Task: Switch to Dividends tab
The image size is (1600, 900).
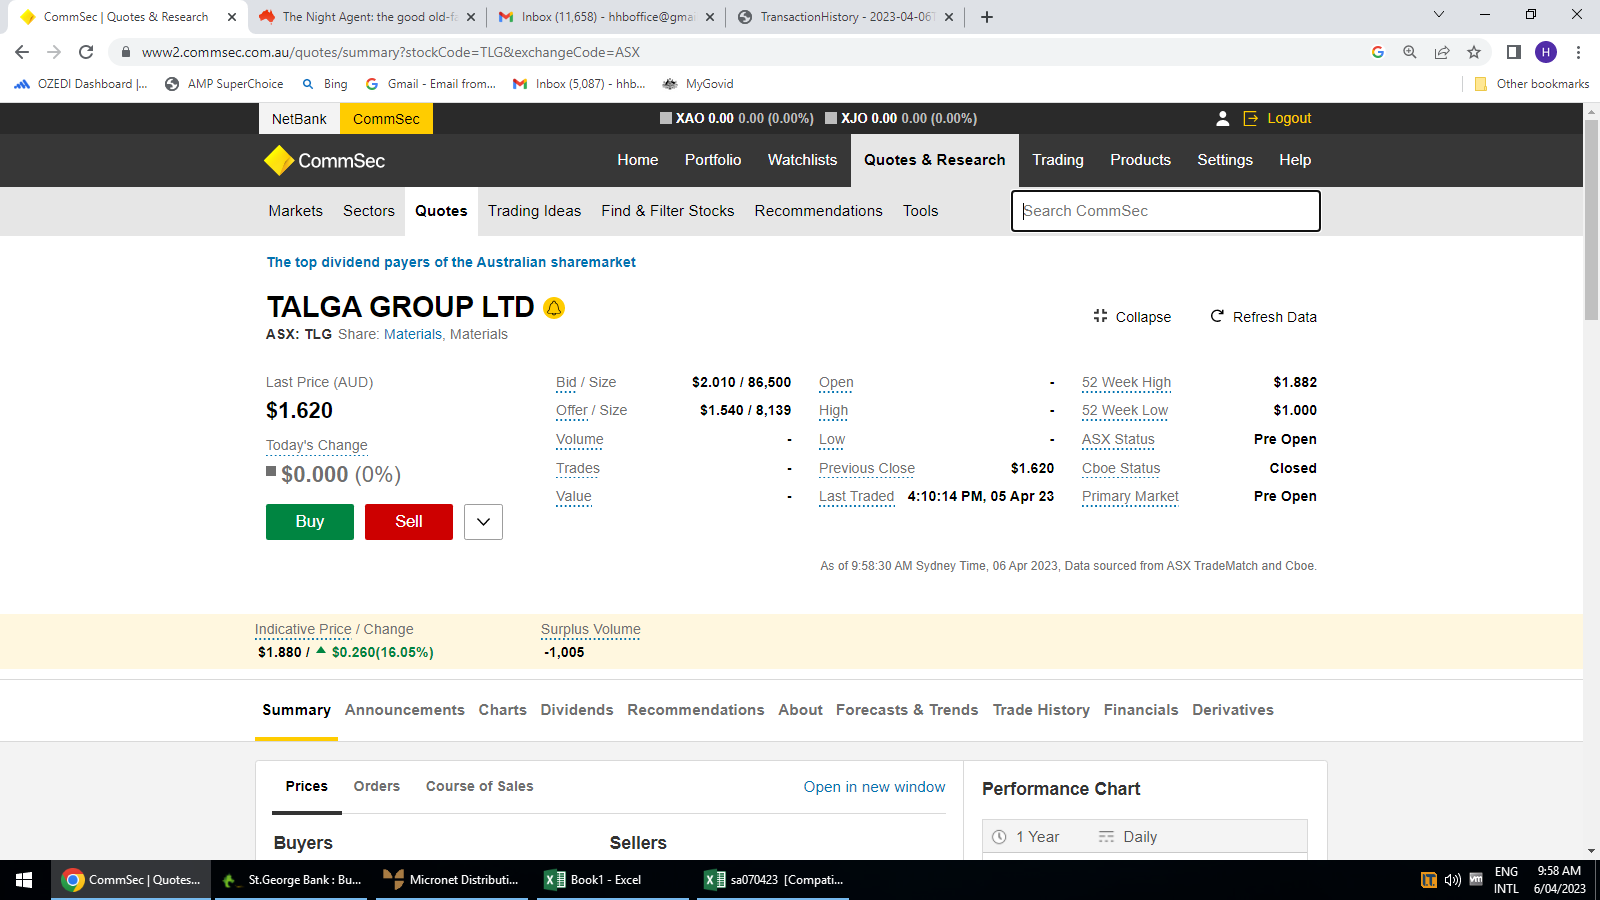Action: 577,710
